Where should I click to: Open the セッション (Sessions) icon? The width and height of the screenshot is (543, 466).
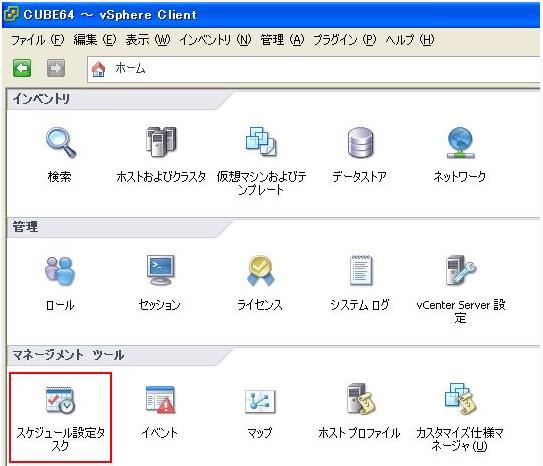click(160, 270)
